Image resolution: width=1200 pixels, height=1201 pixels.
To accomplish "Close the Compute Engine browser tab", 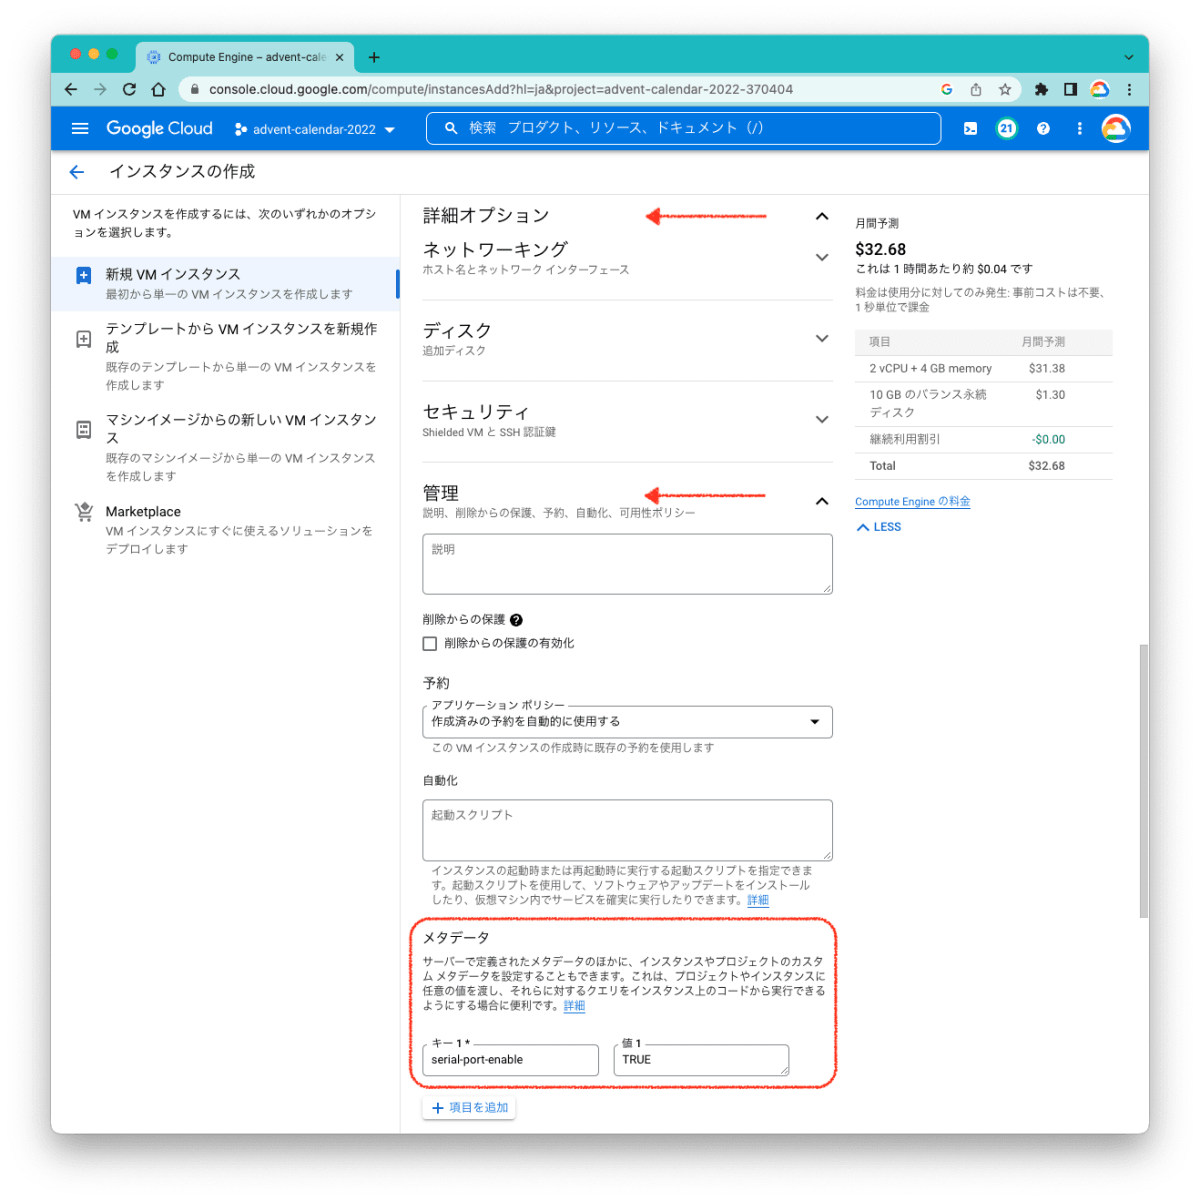I will tap(339, 57).
